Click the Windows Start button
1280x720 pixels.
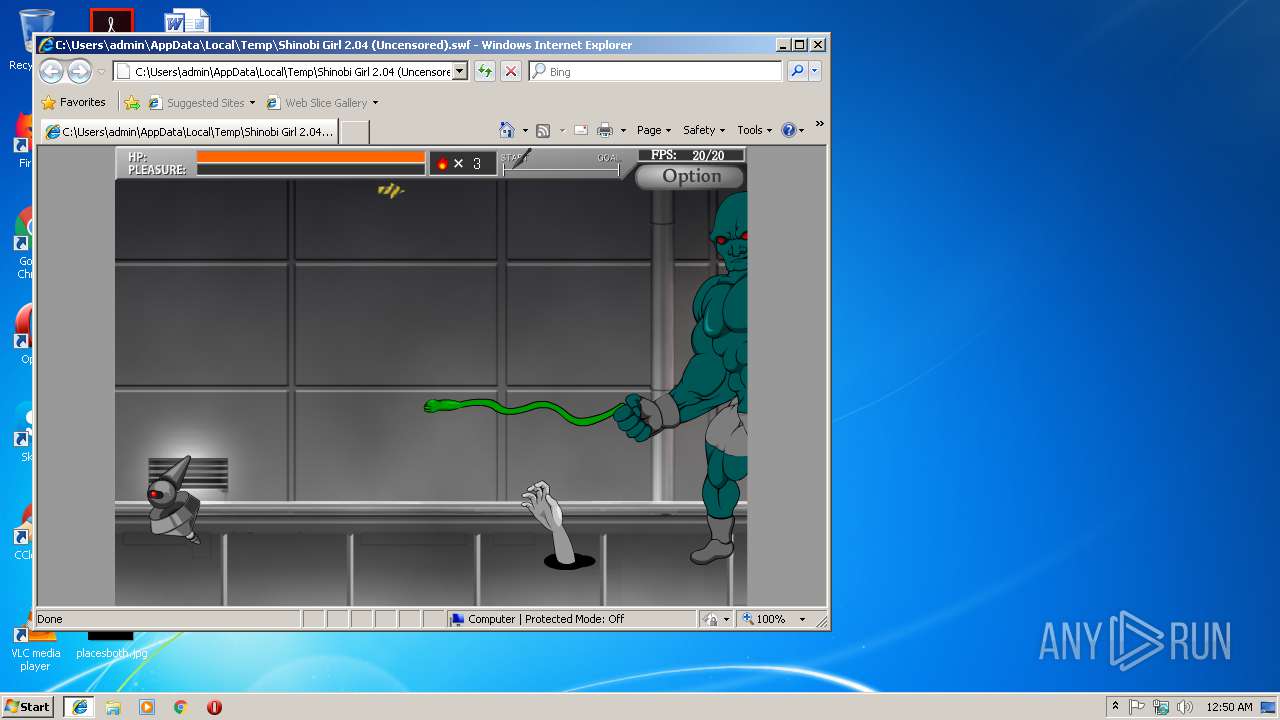[x=28, y=706]
